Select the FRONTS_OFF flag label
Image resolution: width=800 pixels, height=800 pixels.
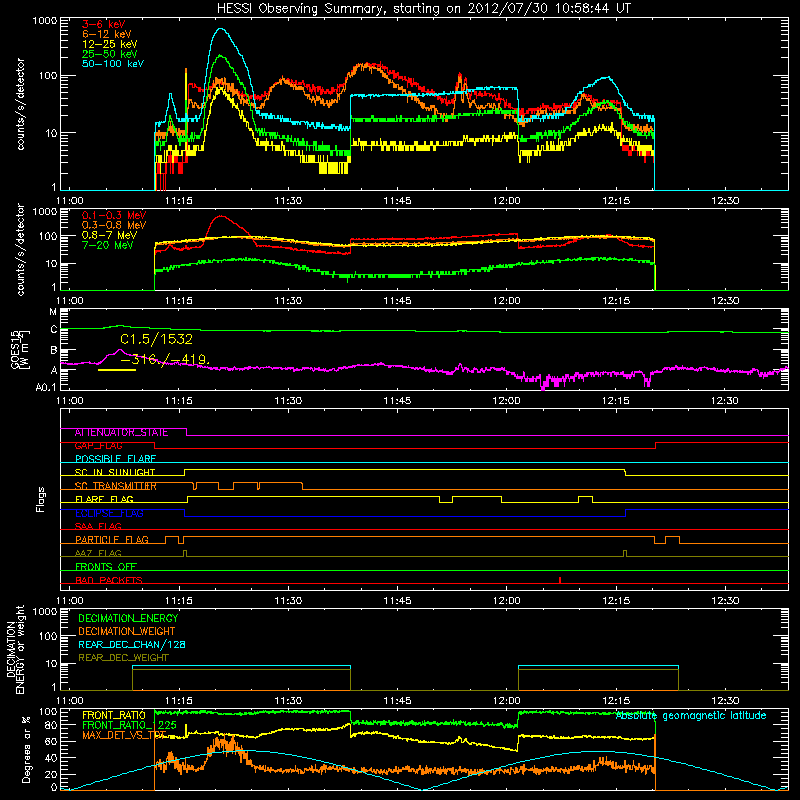(x=106, y=567)
